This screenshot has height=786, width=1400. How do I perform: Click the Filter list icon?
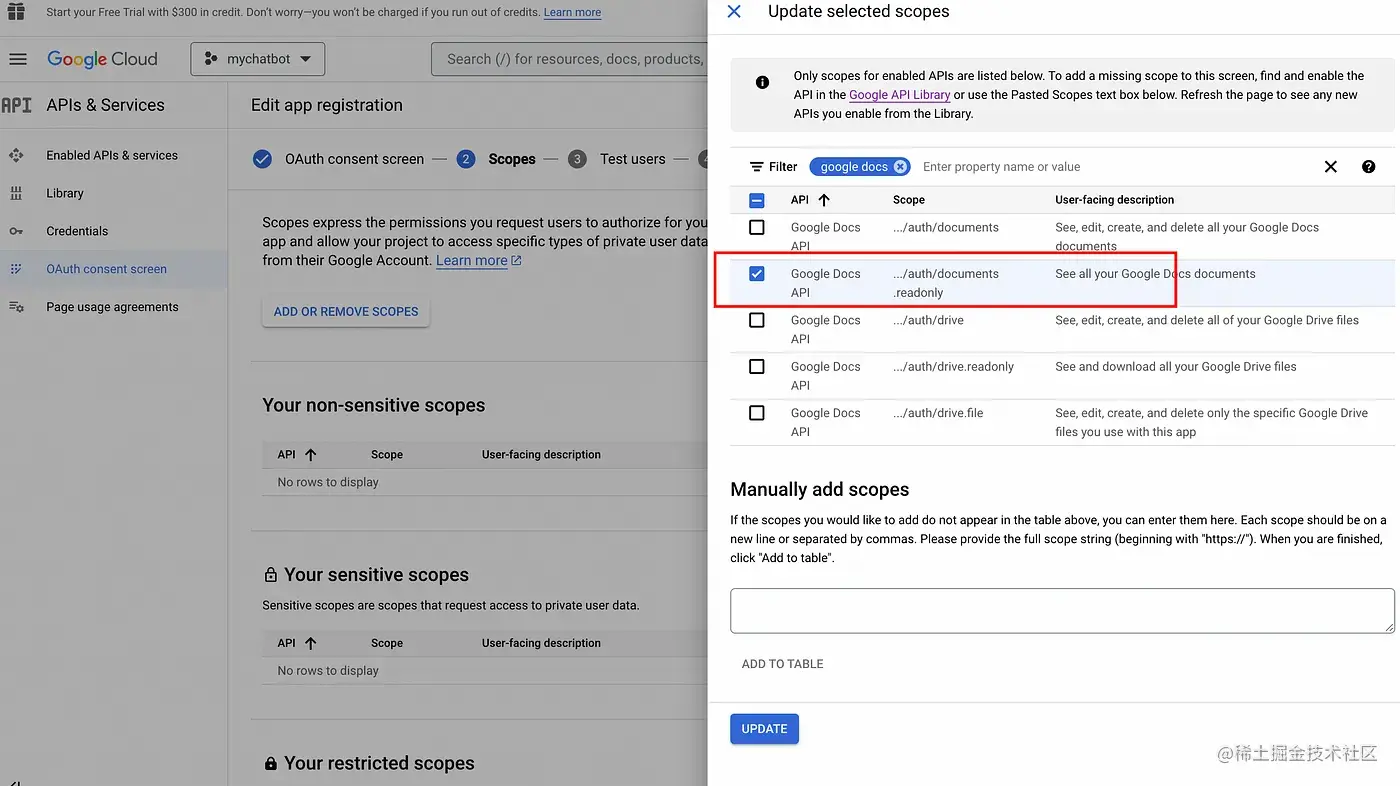[757, 167]
